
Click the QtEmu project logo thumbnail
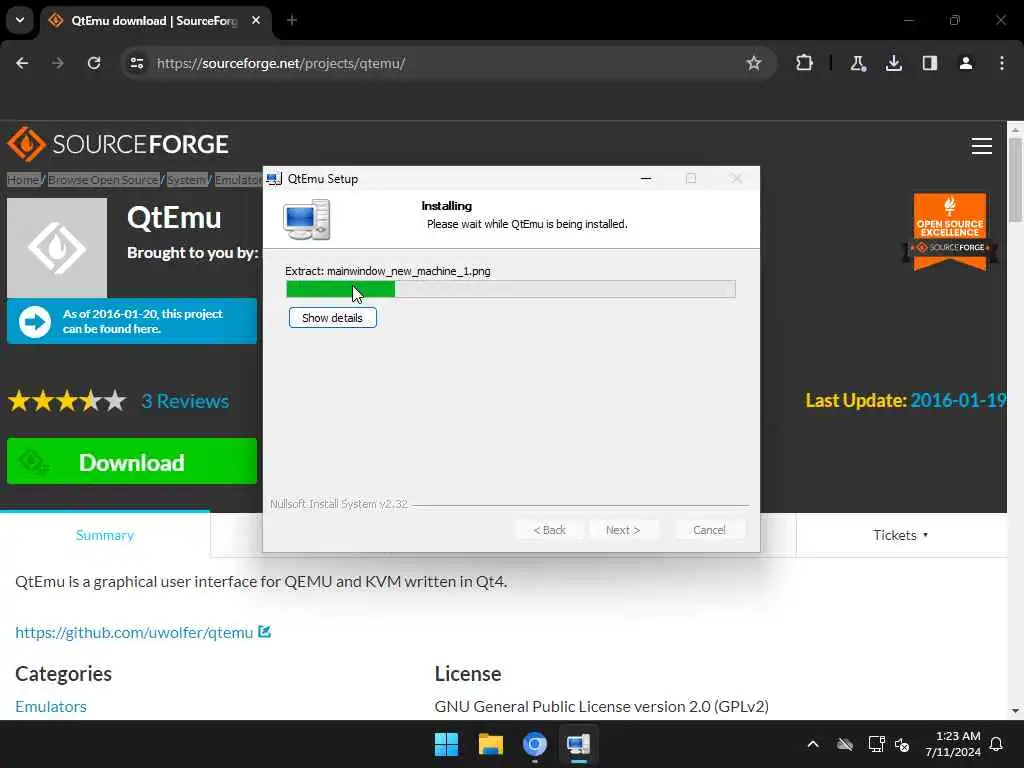(57, 248)
